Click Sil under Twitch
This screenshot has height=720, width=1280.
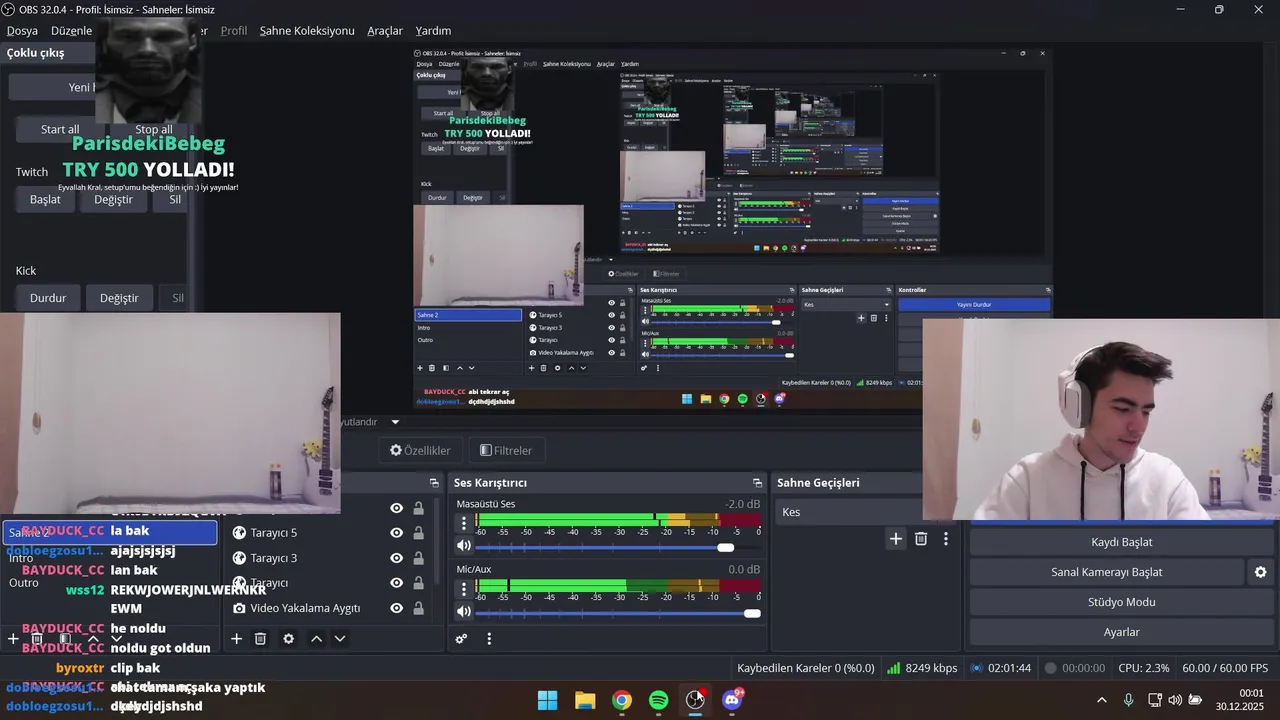point(175,199)
